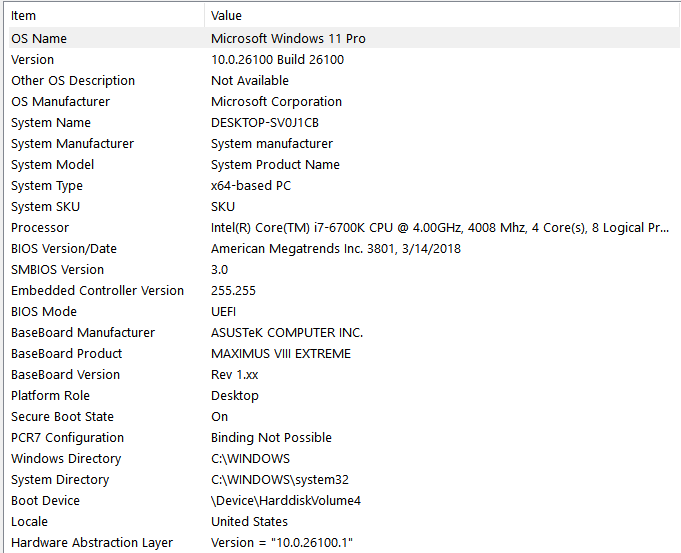Select the System Directory row label
This screenshot has width=681, height=553.
coord(60,480)
